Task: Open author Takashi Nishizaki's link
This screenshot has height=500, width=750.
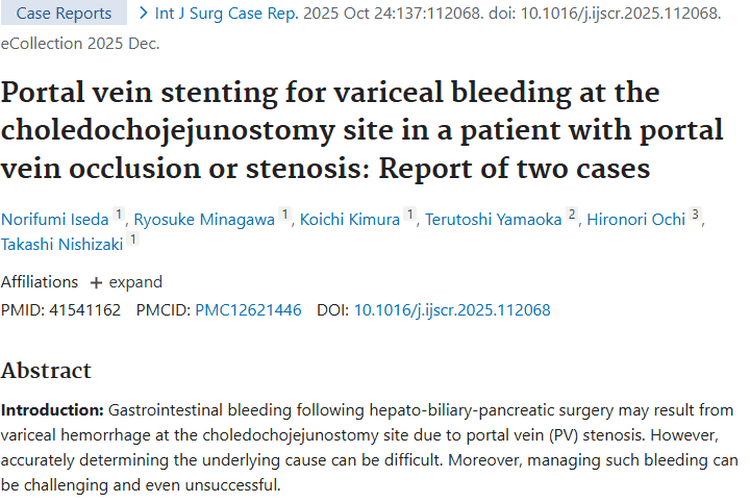Action: (62, 243)
